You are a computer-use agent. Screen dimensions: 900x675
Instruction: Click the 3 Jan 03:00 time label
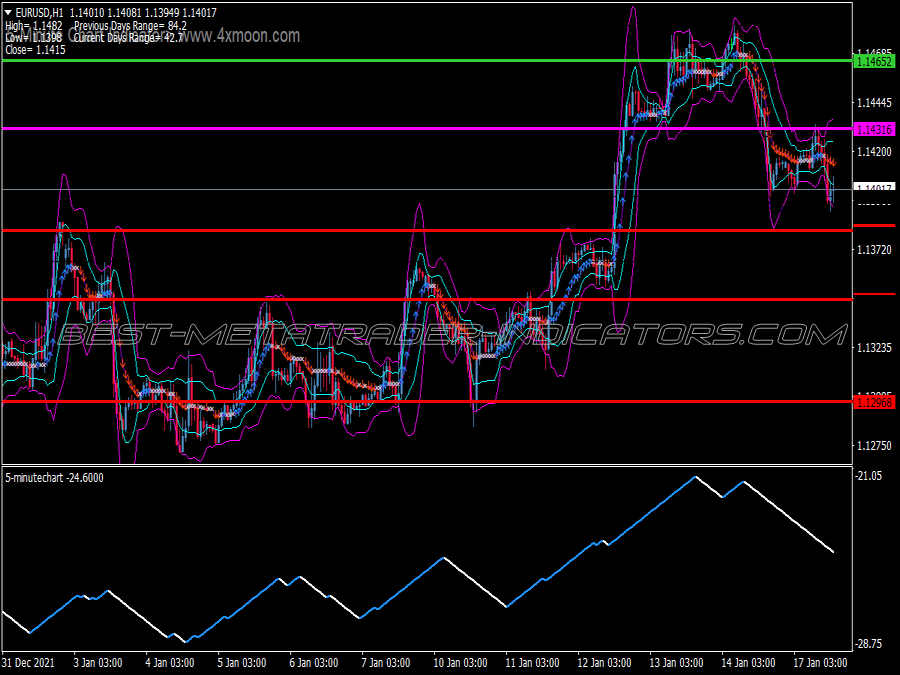tap(98, 662)
